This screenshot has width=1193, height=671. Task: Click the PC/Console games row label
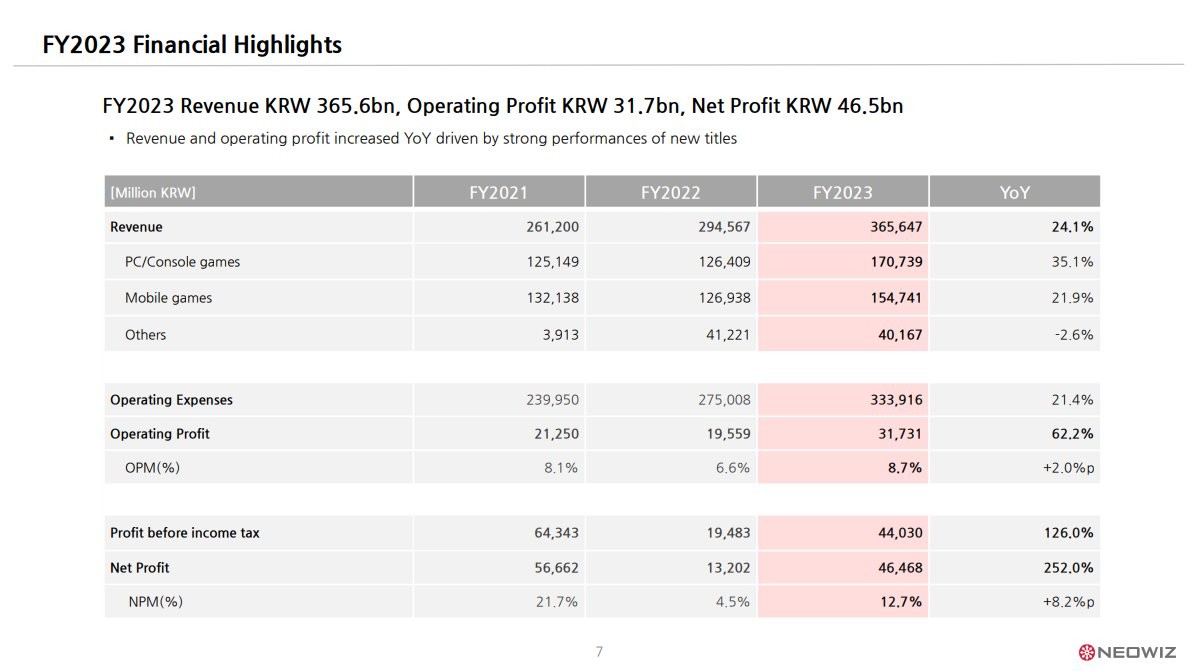pyautogui.click(x=183, y=262)
